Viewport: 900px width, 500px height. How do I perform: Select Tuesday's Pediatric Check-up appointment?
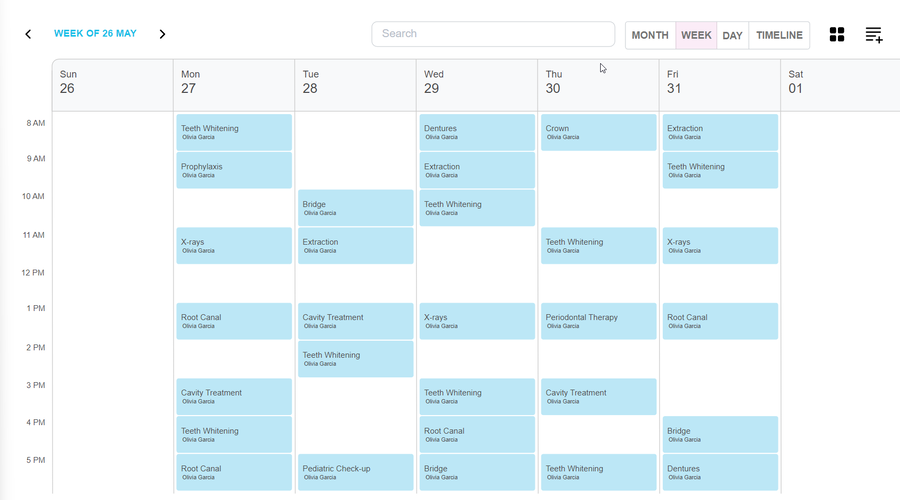click(355, 472)
